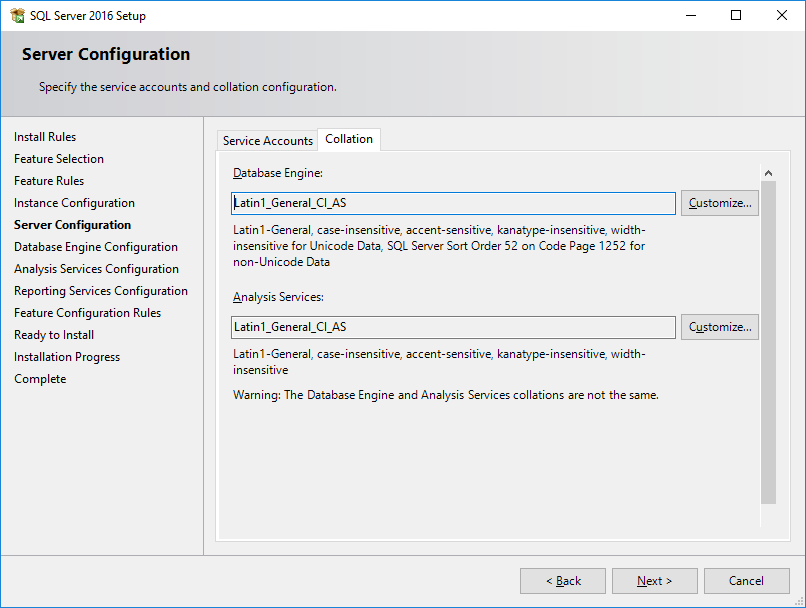
Task: Minimize the SQL Server 2016 Setup window
Action: tap(691, 15)
